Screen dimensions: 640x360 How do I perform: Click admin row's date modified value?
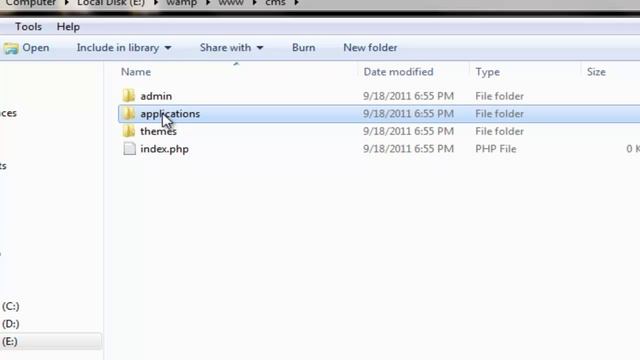408,96
